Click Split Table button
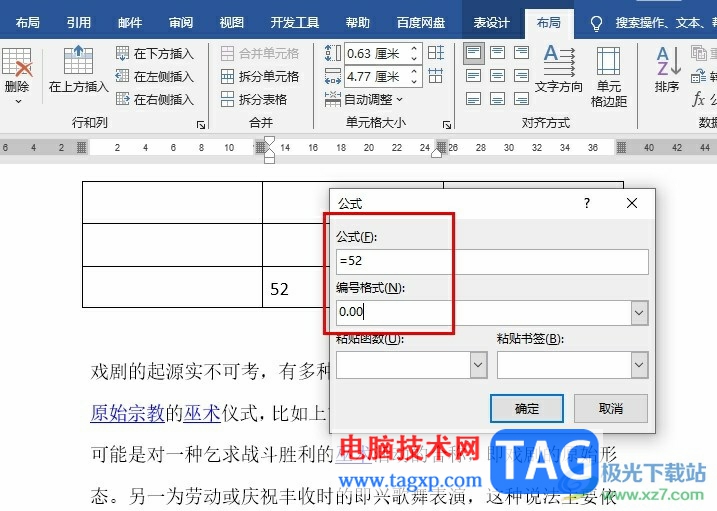717x511 pixels. coord(254,99)
